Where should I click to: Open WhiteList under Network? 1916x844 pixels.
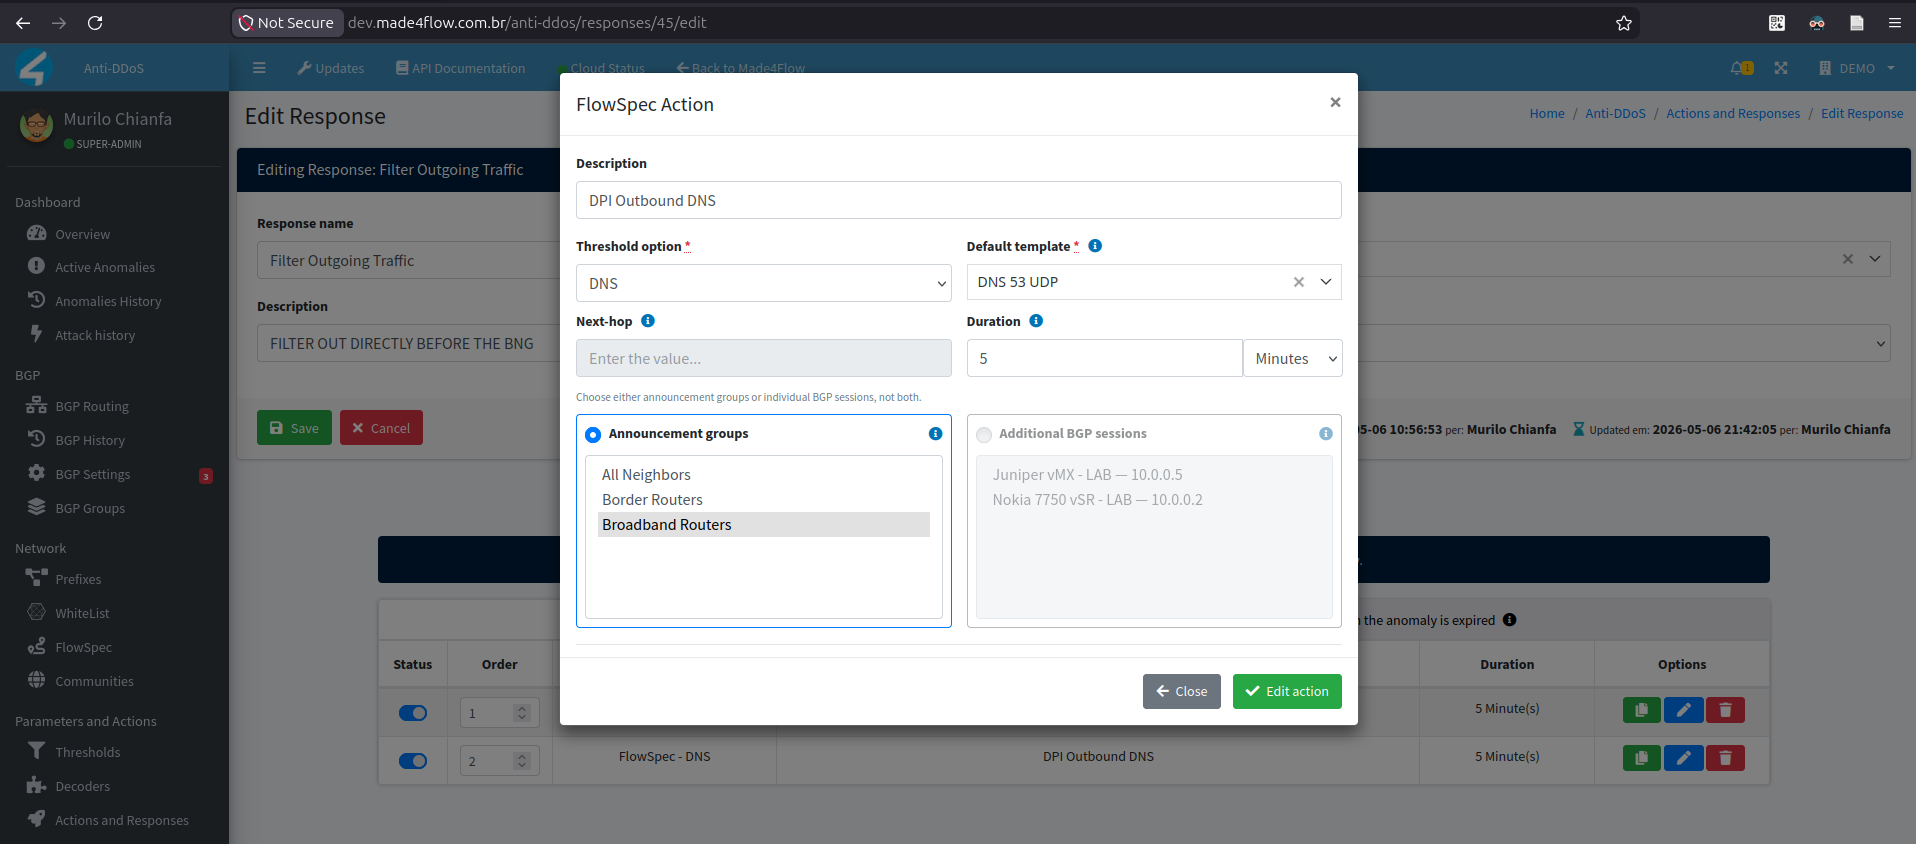pos(82,613)
